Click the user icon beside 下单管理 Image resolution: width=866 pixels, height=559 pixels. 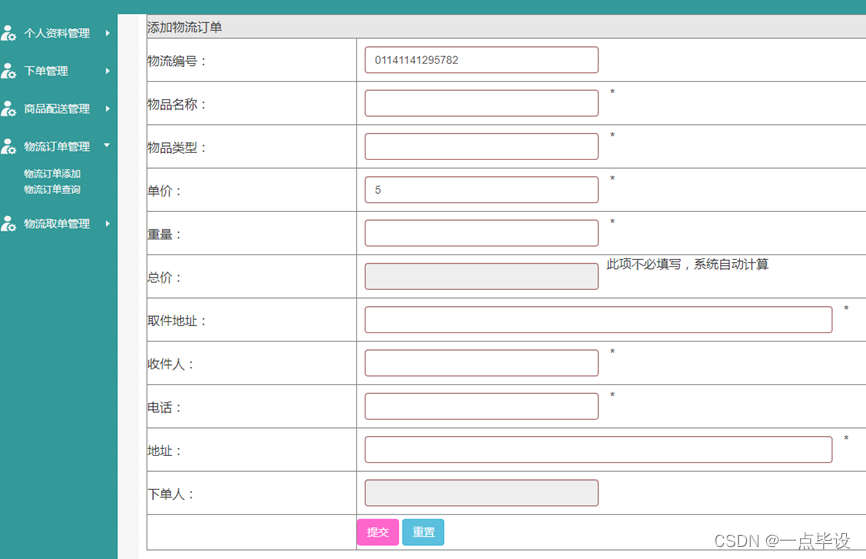click(8, 71)
